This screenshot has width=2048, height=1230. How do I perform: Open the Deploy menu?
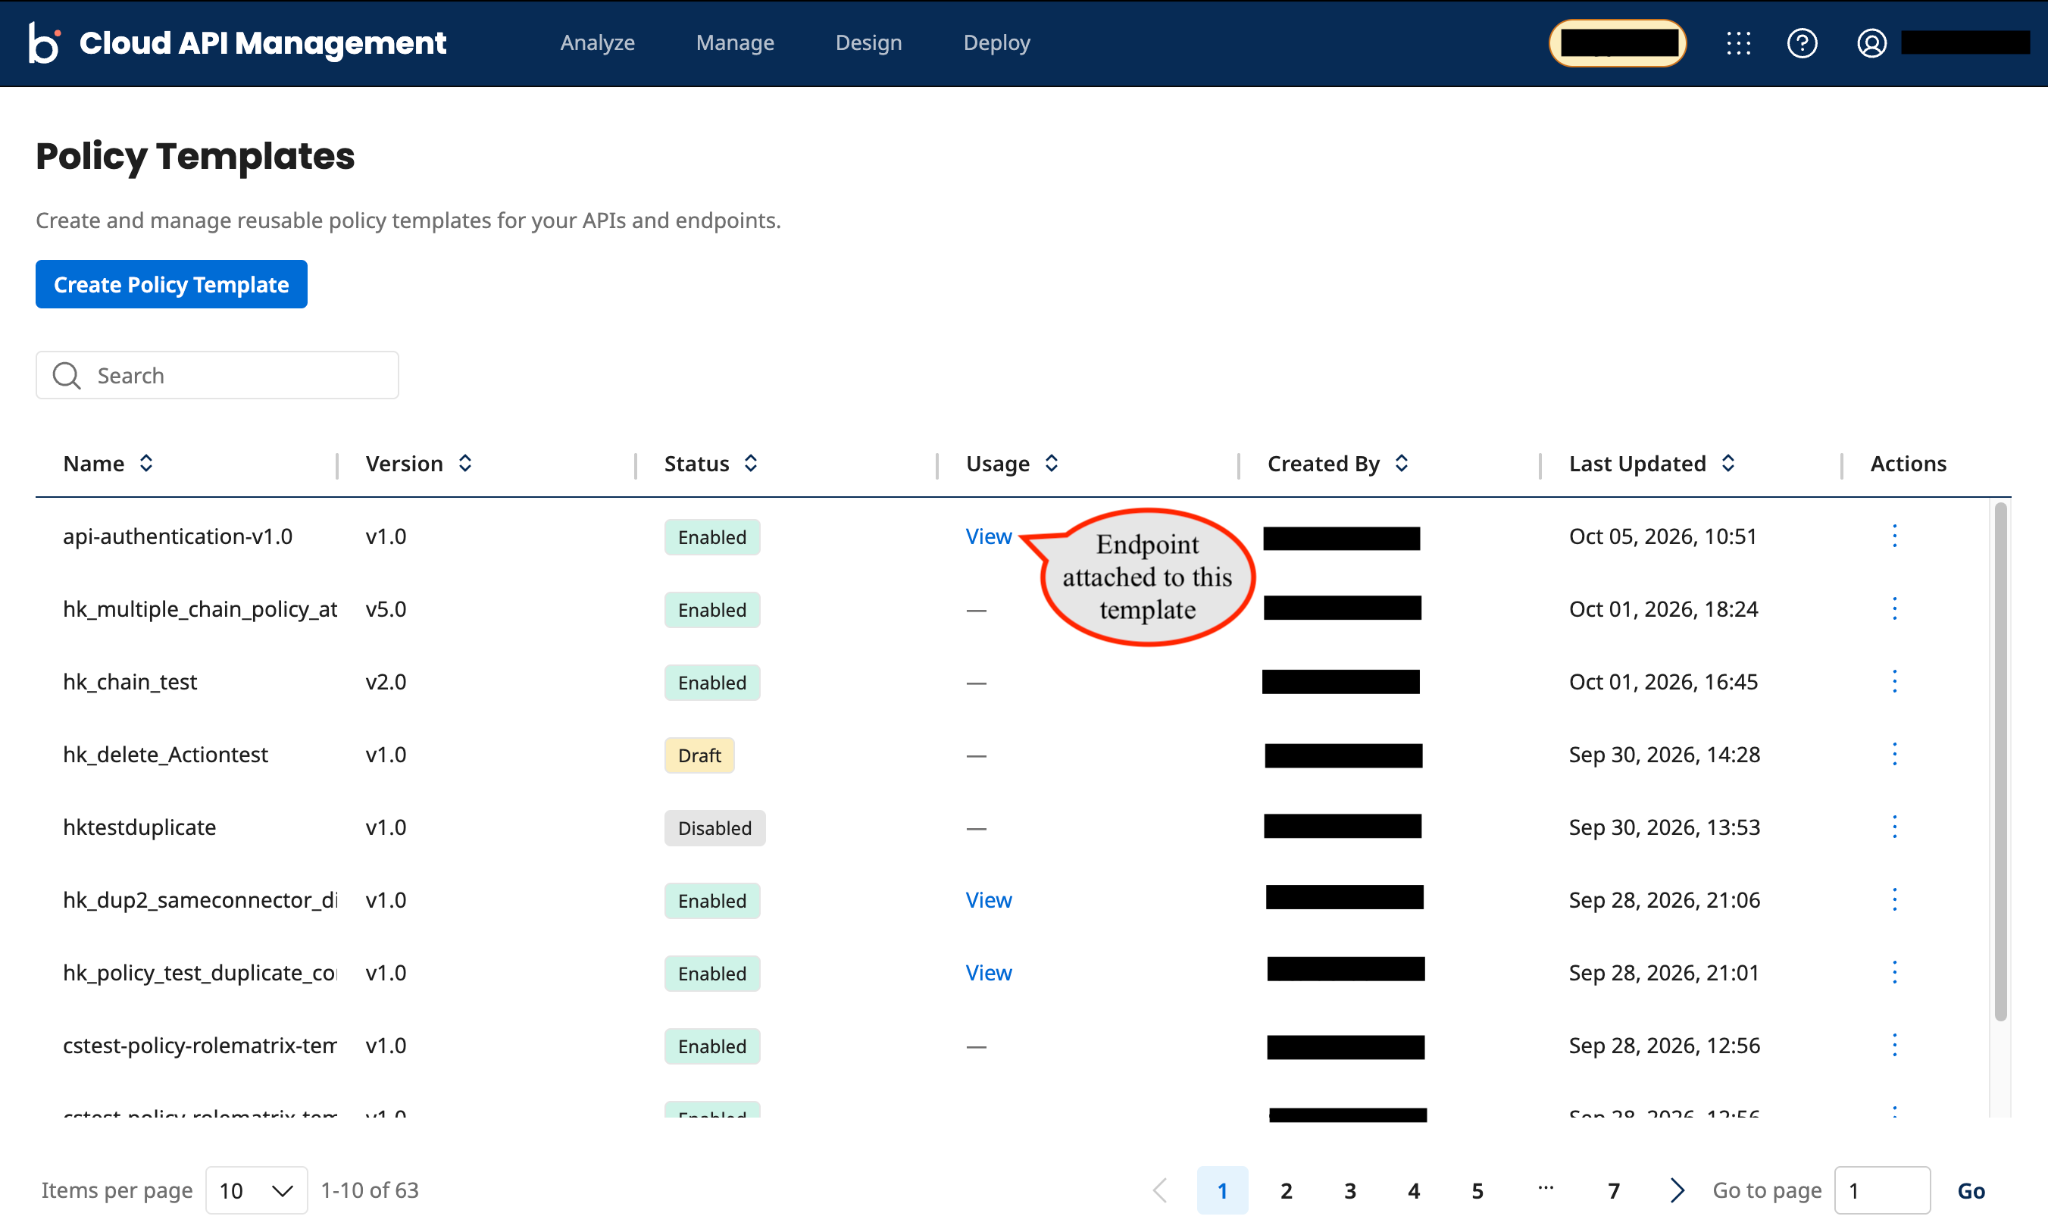pyautogui.click(x=997, y=43)
